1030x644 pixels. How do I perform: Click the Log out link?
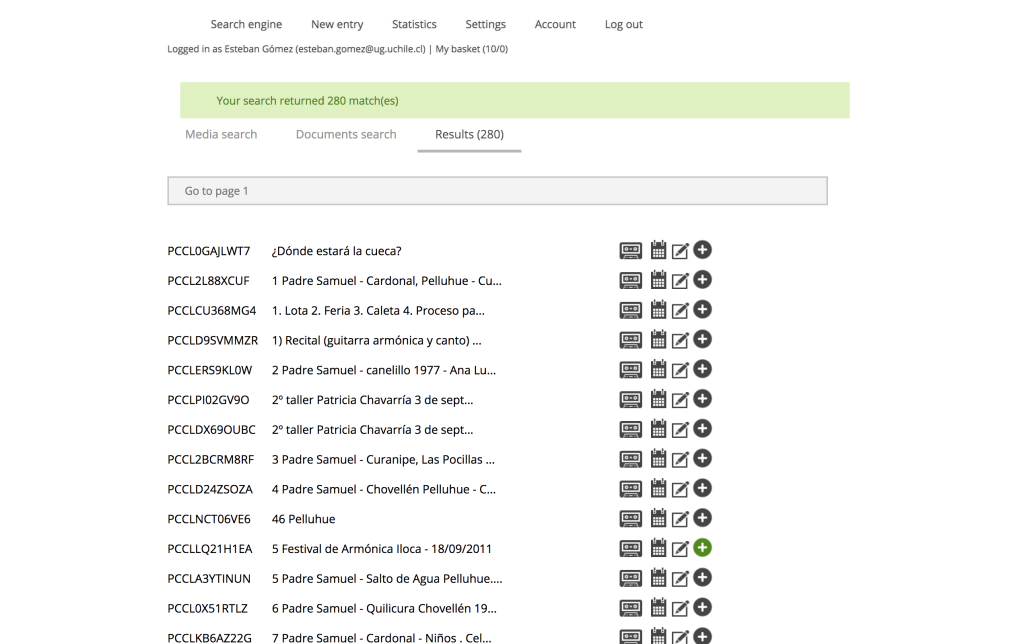tap(624, 24)
